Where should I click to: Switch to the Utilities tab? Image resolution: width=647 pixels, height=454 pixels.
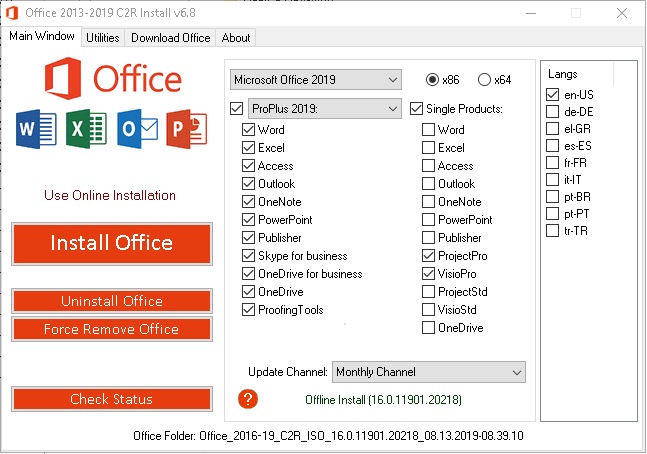pos(102,38)
